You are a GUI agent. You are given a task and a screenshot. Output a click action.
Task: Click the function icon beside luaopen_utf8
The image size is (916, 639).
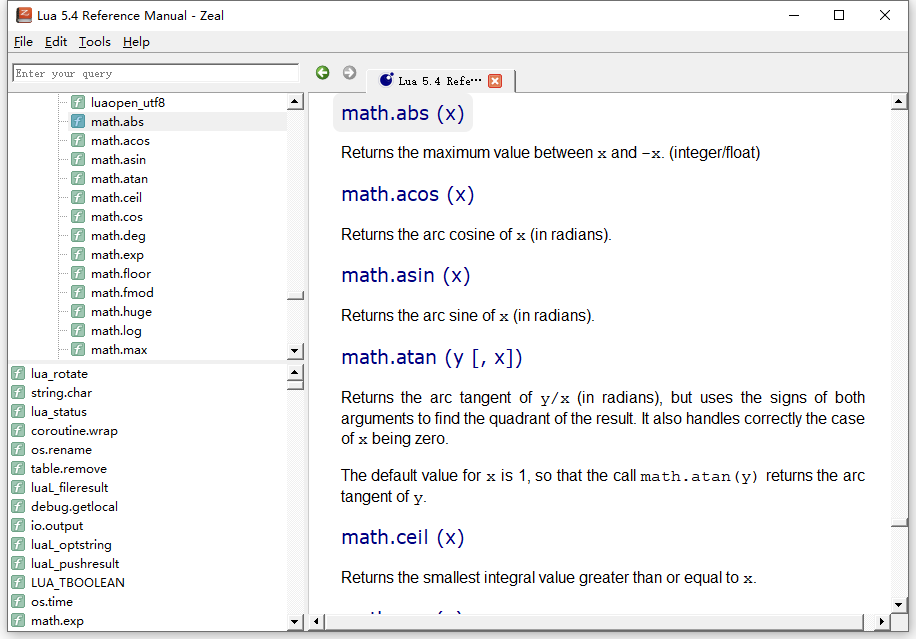pos(78,102)
